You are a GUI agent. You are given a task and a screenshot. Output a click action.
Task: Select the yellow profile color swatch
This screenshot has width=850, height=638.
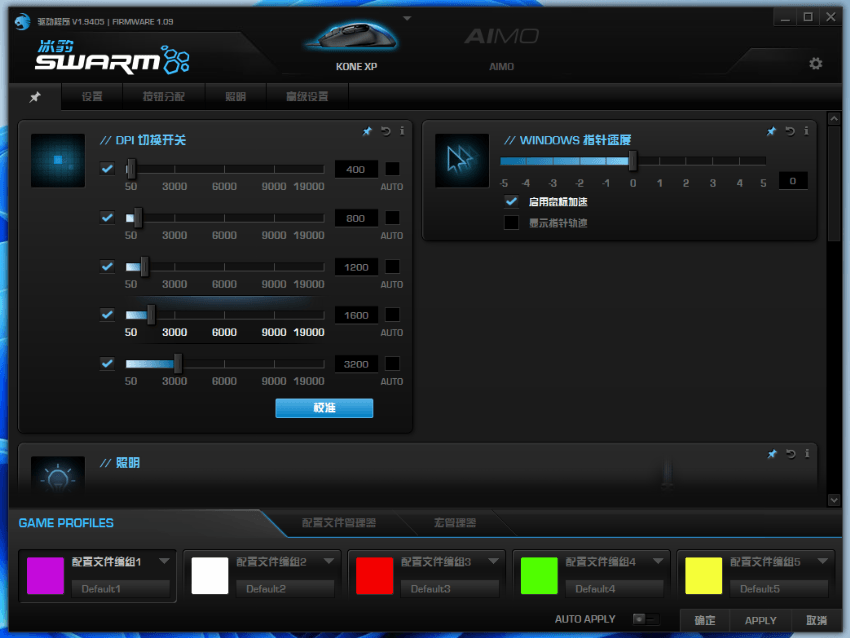tap(704, 576)
